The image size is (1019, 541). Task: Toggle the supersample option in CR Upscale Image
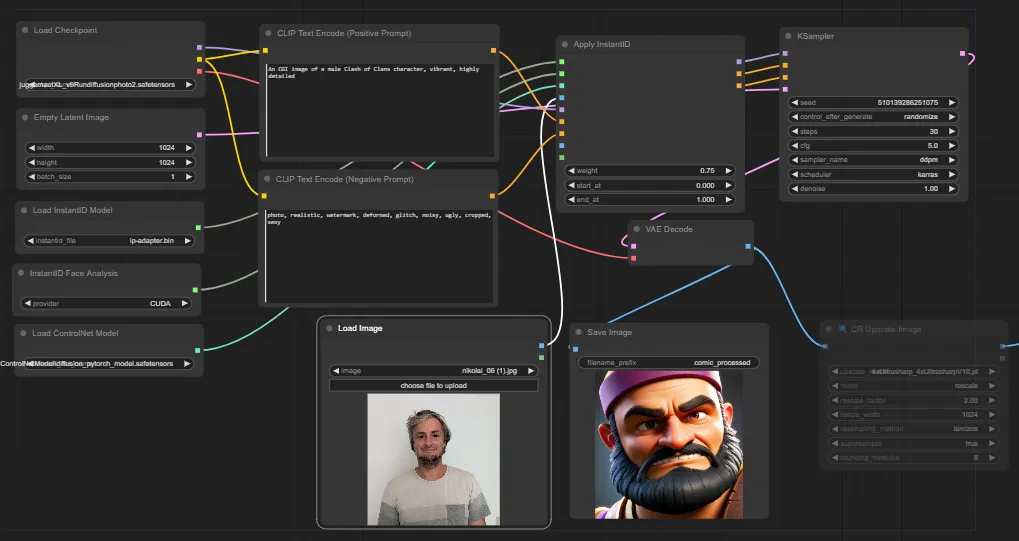point(914,443)
